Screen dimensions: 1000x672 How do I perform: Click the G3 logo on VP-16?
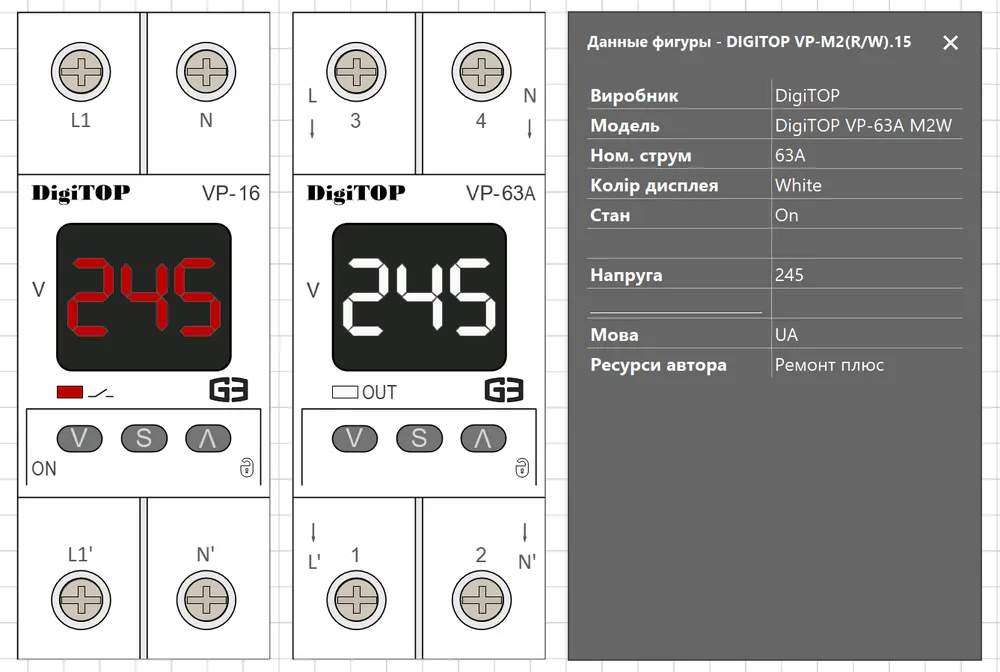(x=229, y=390)
